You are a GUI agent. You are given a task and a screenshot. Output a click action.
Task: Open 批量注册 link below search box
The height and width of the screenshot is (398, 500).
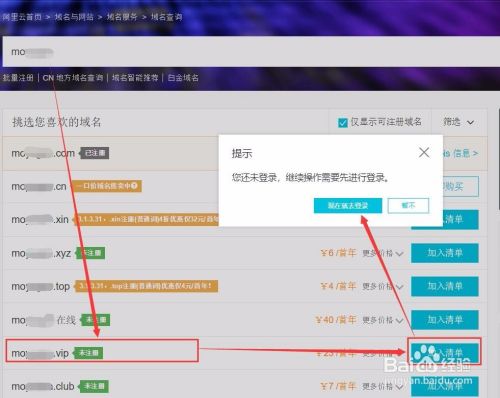pyautogui.click(x=18, y=78)
